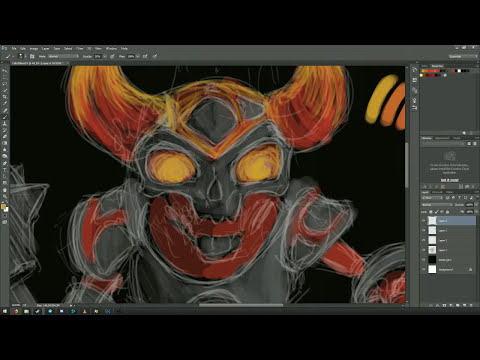Hide Layer 4 visibility eye
Viewport: 480px width, 360px height.
(x=423, y=220)
